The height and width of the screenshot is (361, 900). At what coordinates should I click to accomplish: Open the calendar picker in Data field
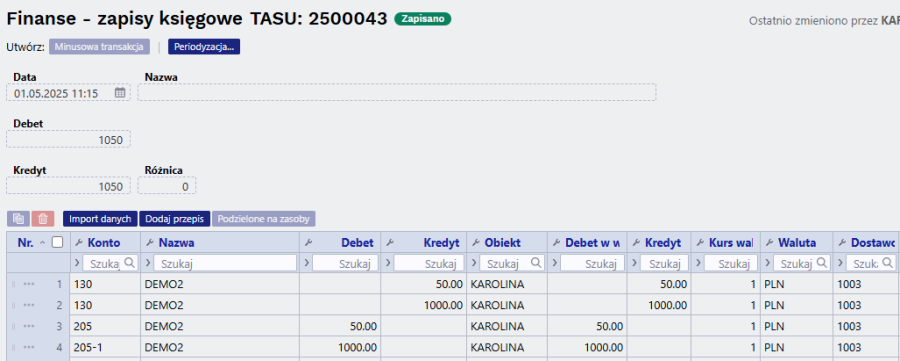[120, 92]
